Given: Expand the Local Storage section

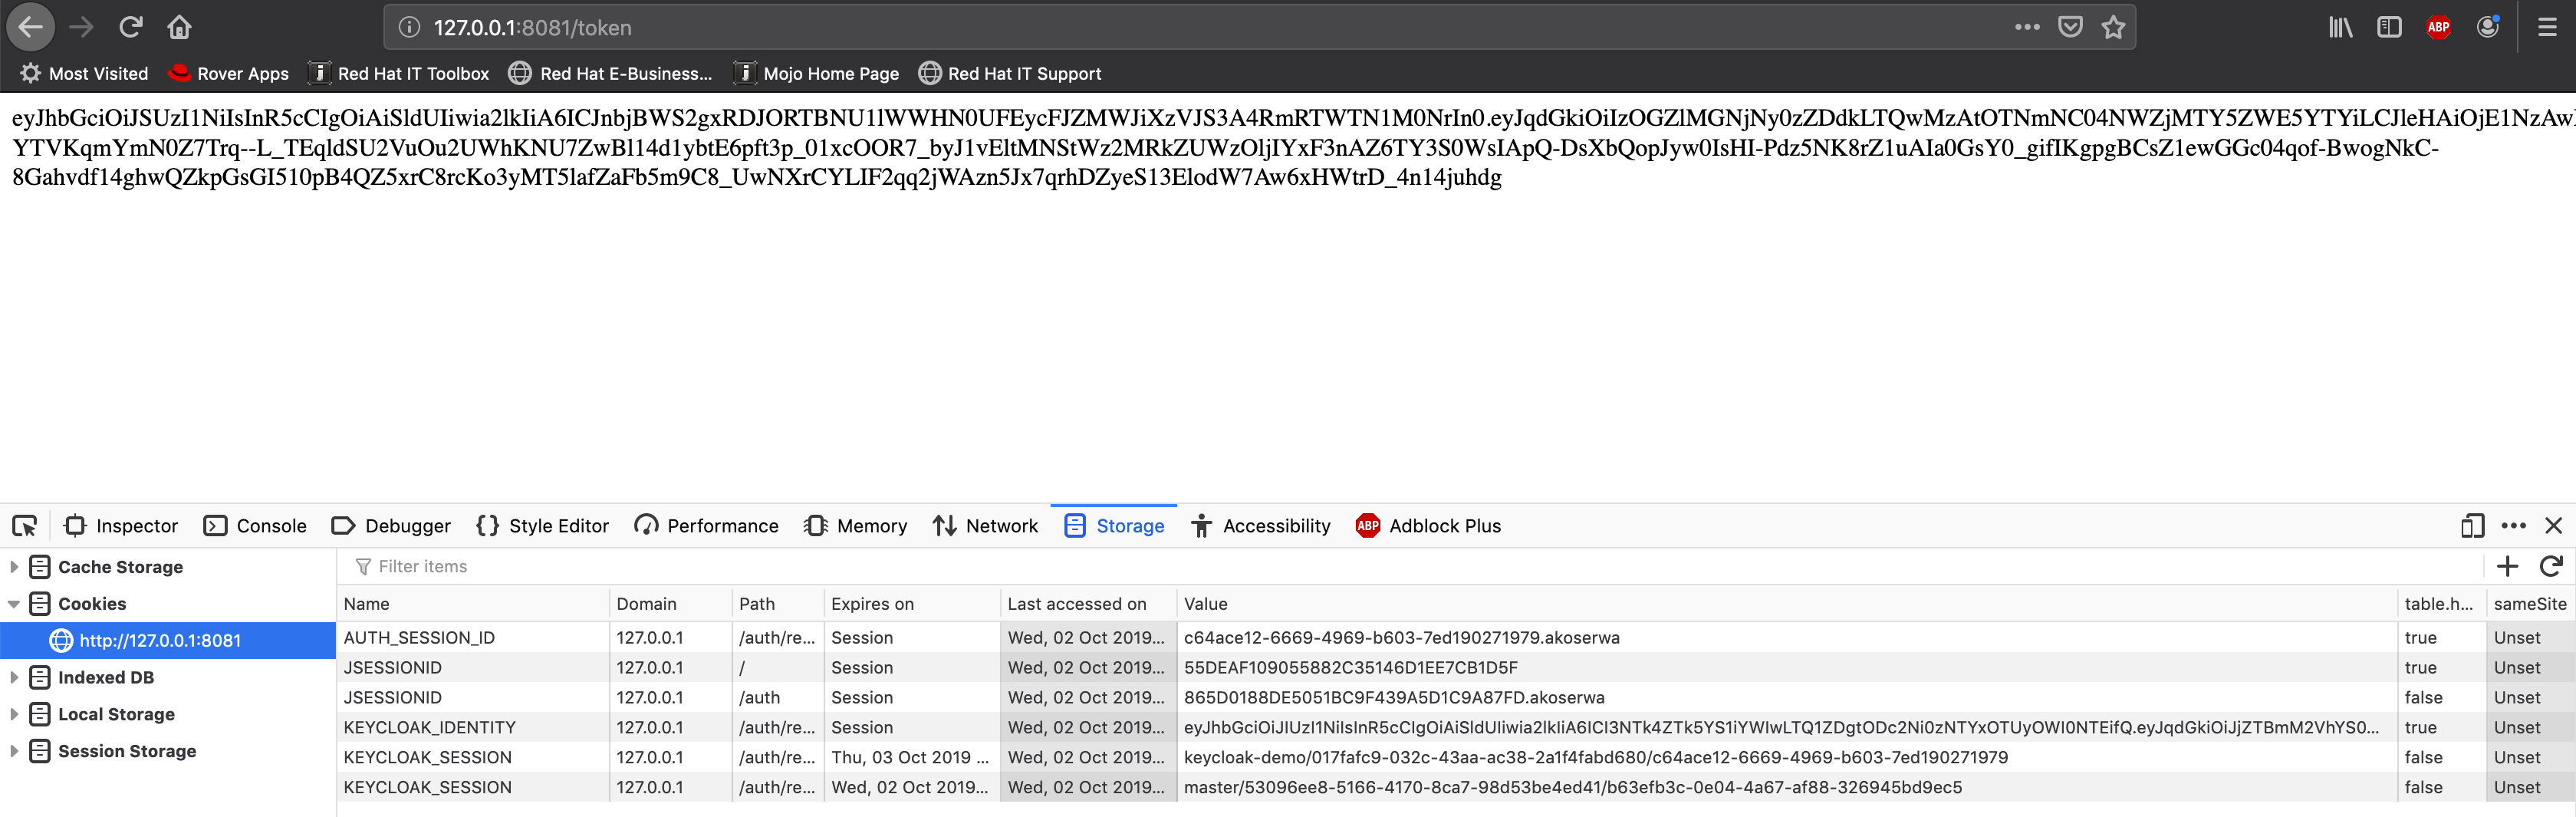Looking at the screenshot, I should (15, 714).
